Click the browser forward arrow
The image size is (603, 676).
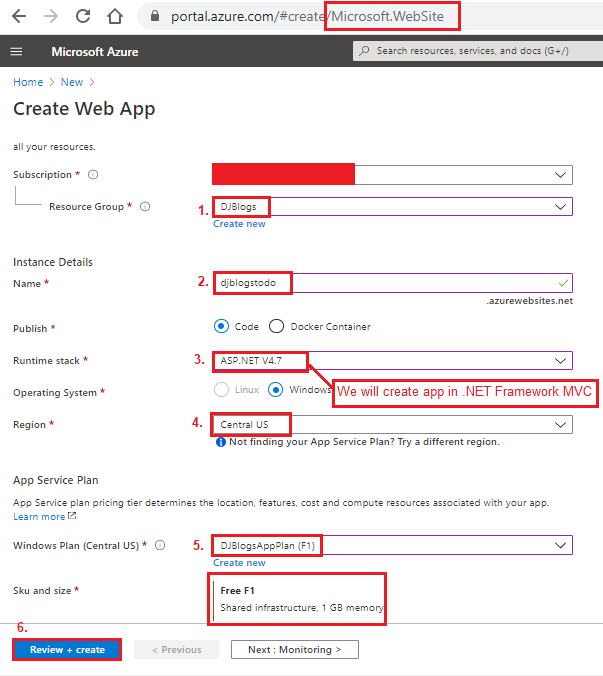coord(51,16)
